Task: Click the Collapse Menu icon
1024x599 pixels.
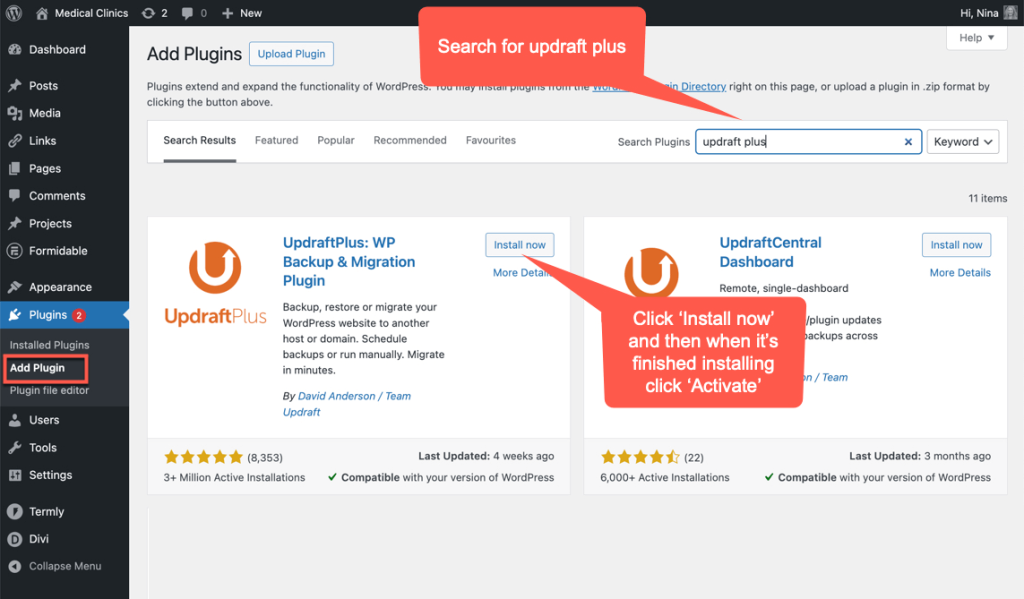Action: 15,566
